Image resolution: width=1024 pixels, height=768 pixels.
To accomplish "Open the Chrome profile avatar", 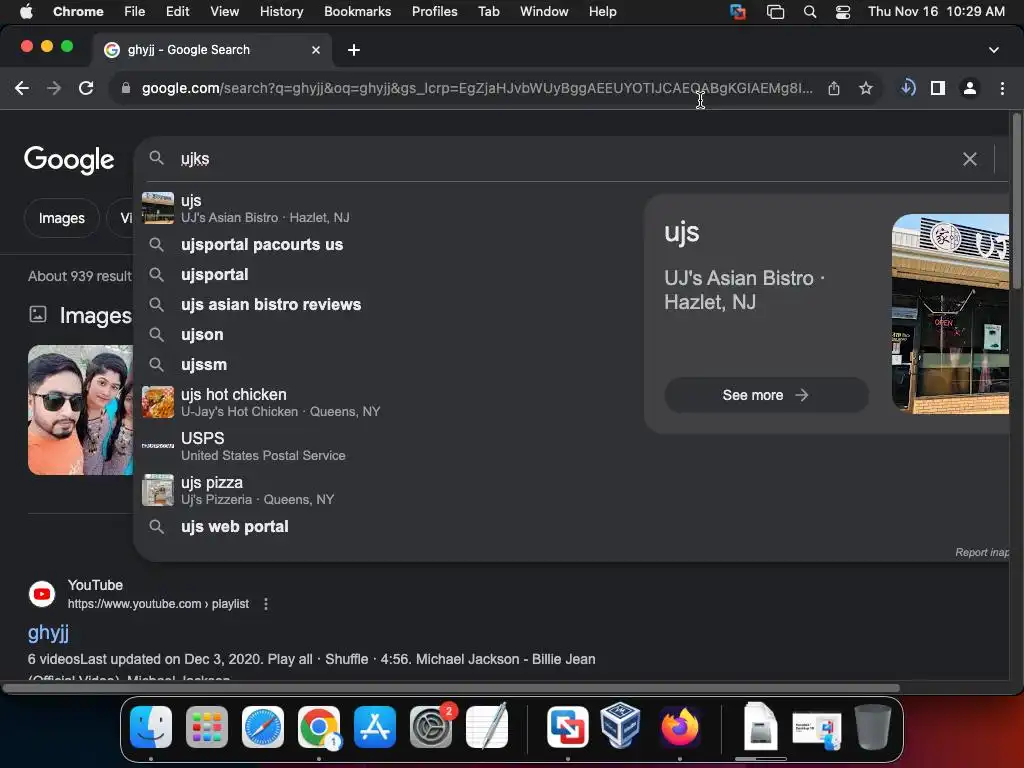I will pos(970,88).
